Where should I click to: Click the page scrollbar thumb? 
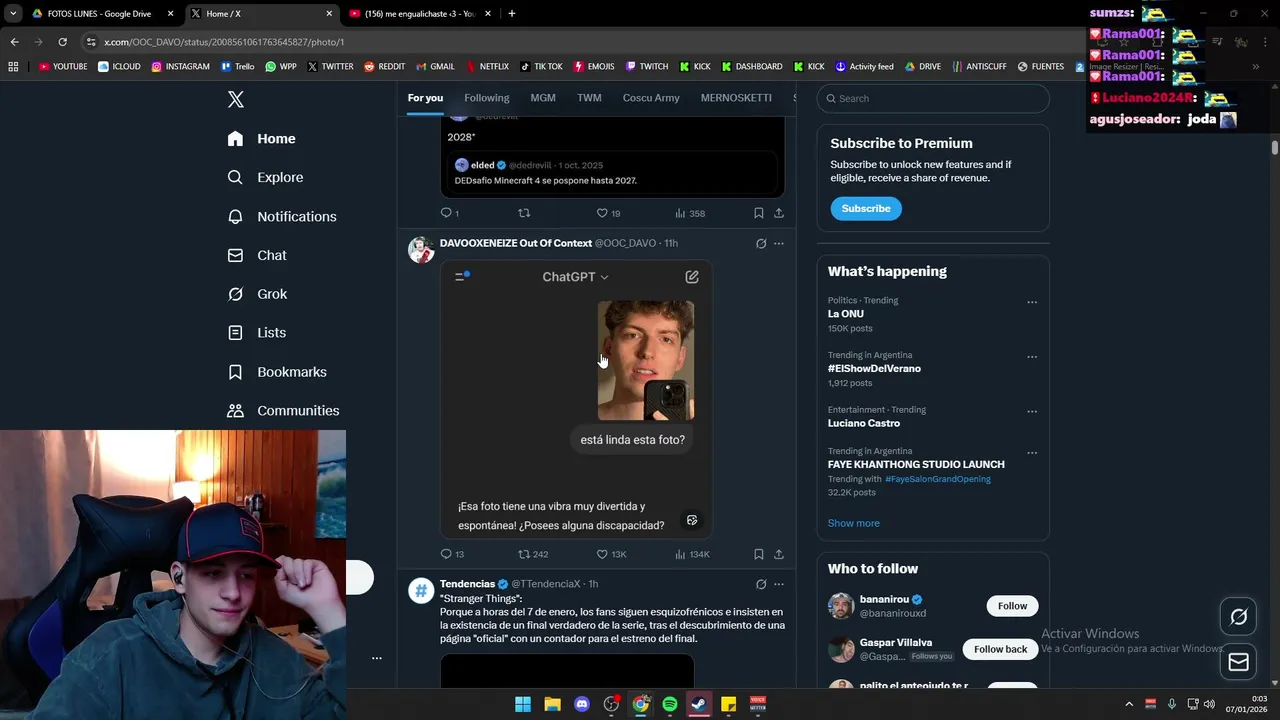pos(1275,148)
